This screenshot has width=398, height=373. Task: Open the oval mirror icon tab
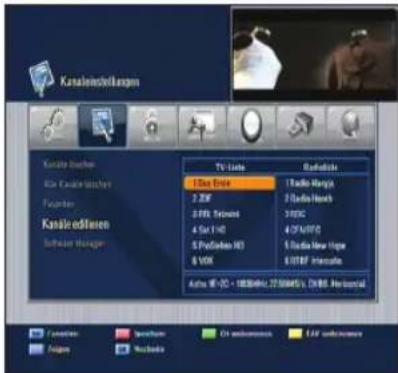click(251, 127)
